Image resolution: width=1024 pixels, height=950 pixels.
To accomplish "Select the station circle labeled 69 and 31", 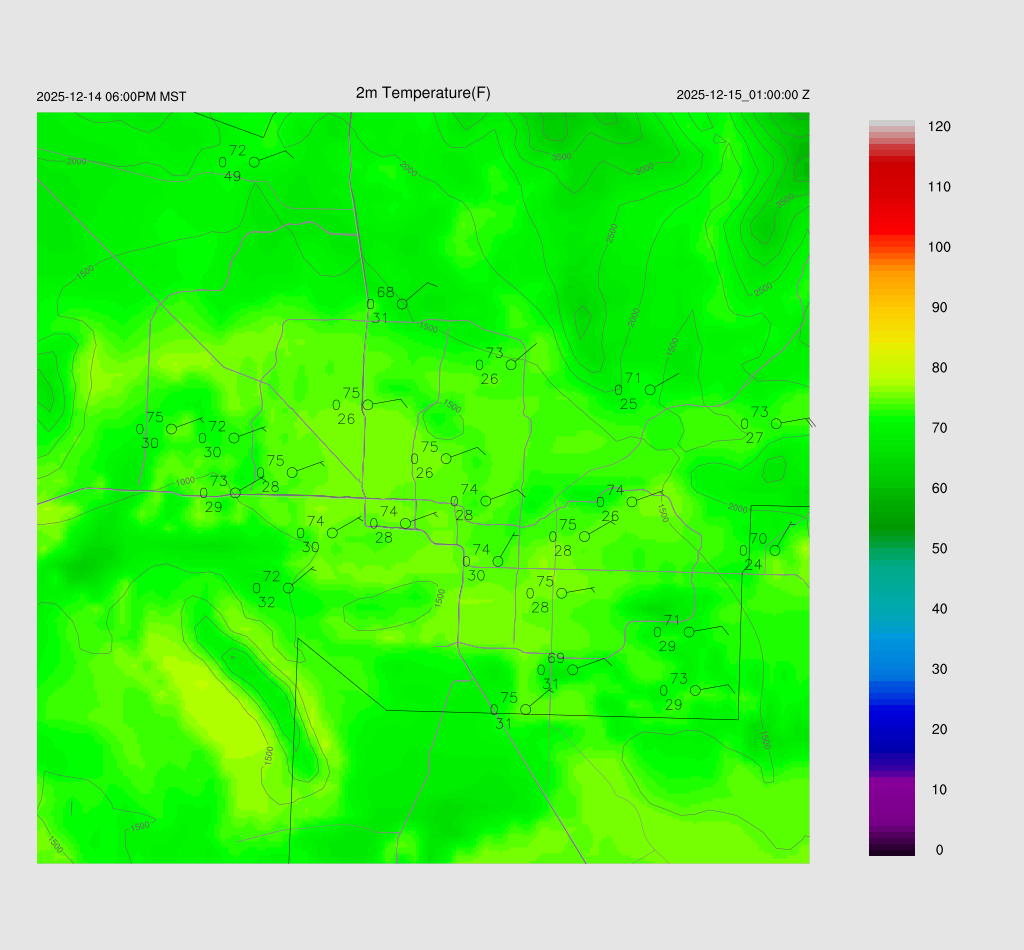I will pos(573,670).
